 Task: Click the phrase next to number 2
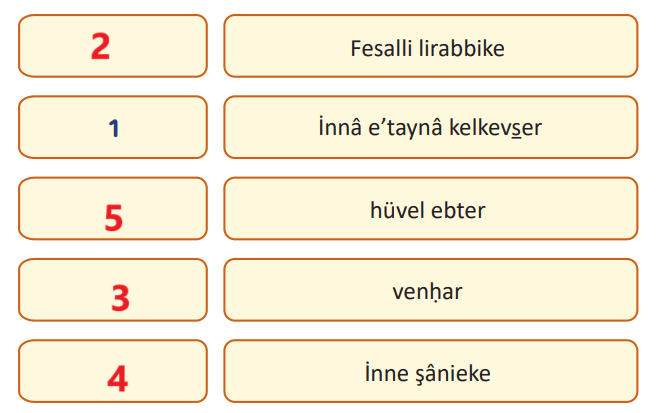[430, 46]
